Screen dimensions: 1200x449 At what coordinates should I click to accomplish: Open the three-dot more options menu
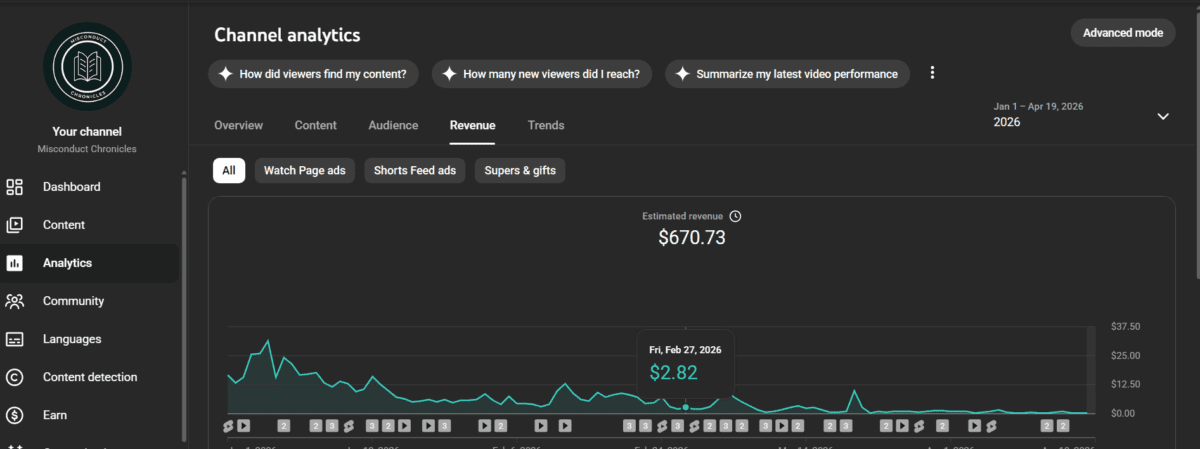point(932,73)
